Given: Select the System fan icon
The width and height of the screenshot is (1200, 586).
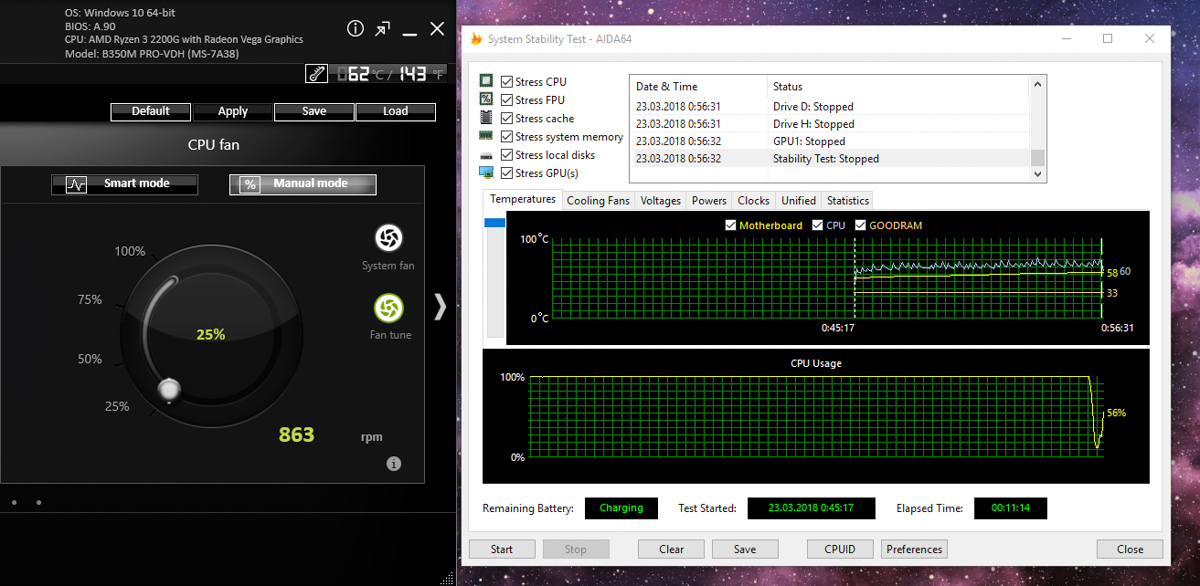Looking at the screenshot, I should 388,238.
